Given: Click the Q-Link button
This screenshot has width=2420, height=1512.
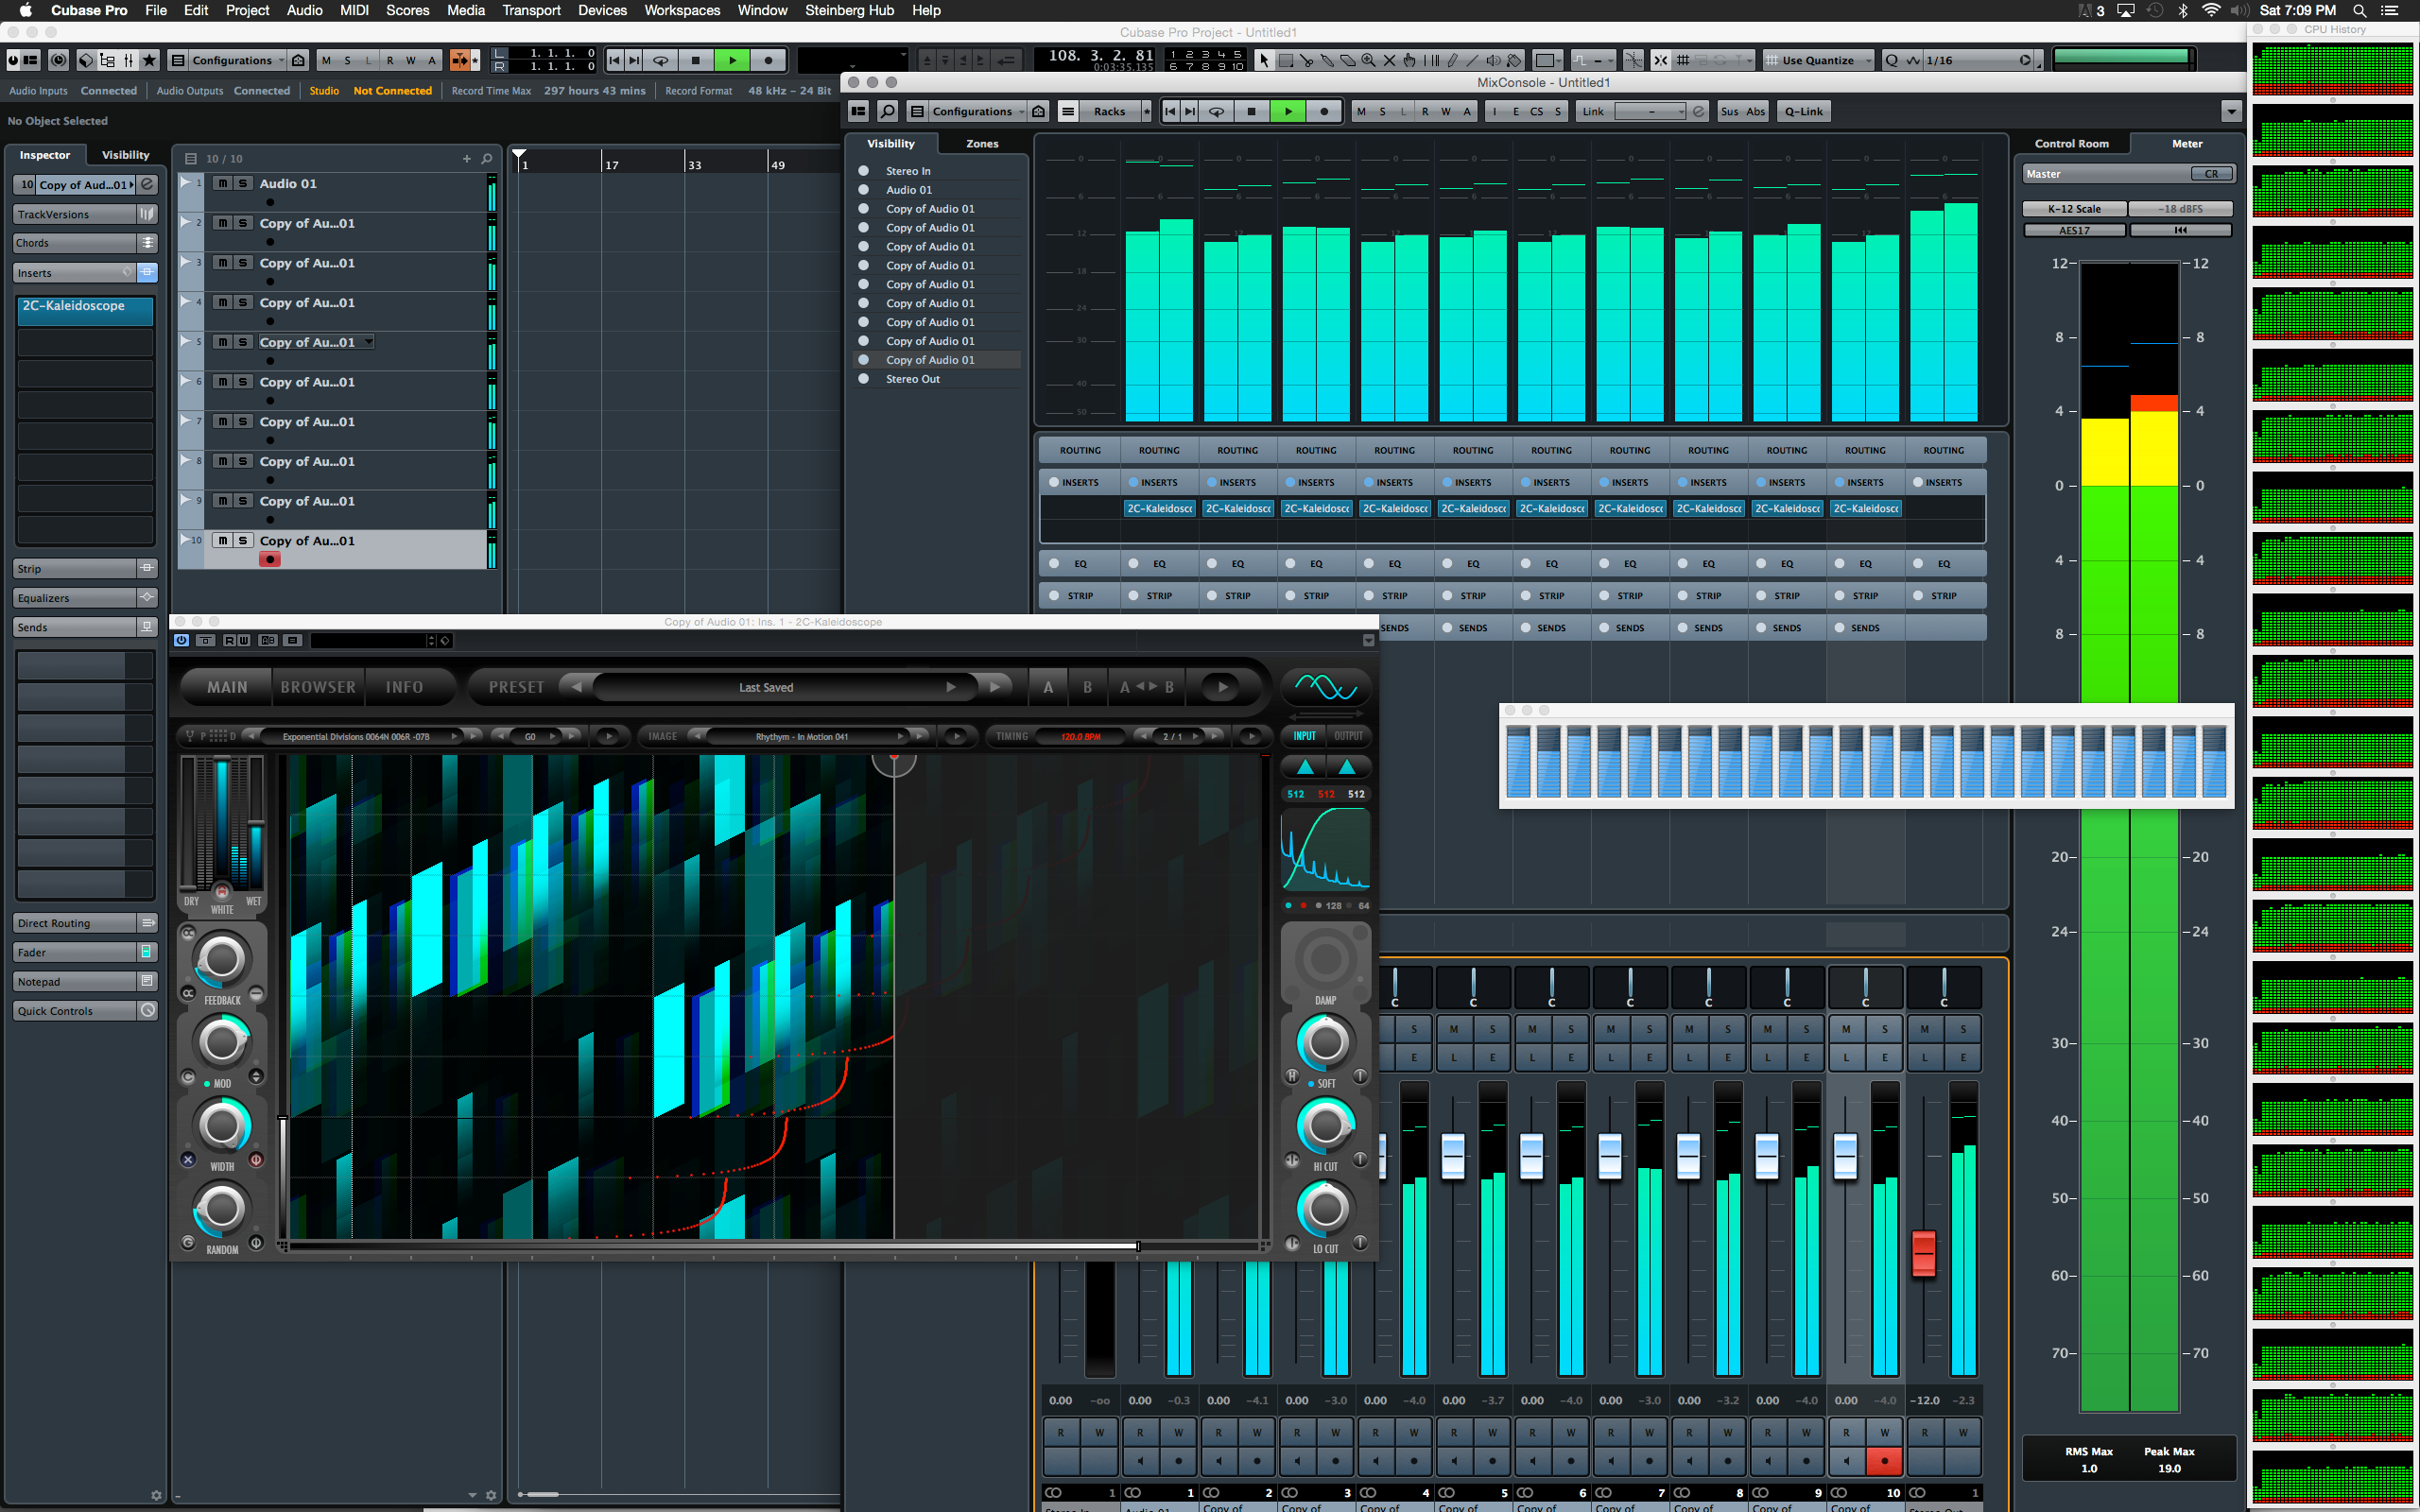Looking at the screenshot, I should point(1804,111).
